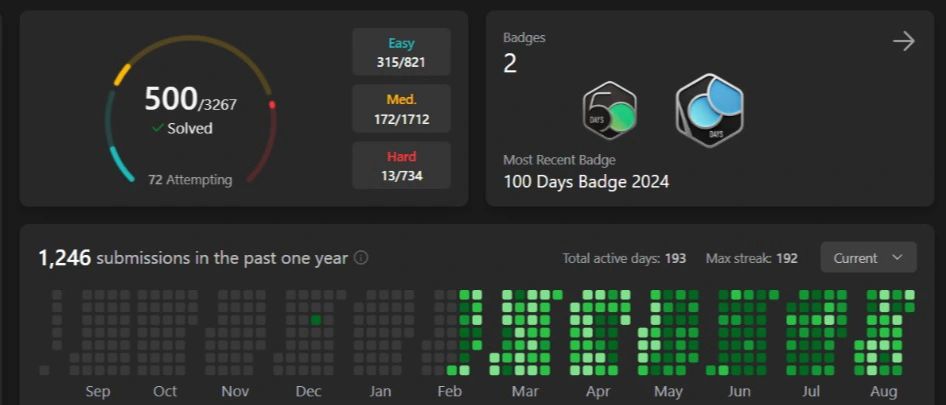
Task: Select the Hard 13/734 stat box
Action: point(401,166)
